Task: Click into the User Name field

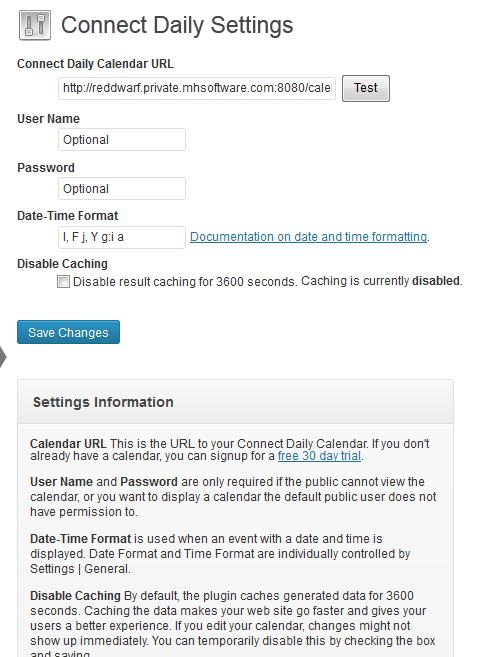Action: point(122,140)
